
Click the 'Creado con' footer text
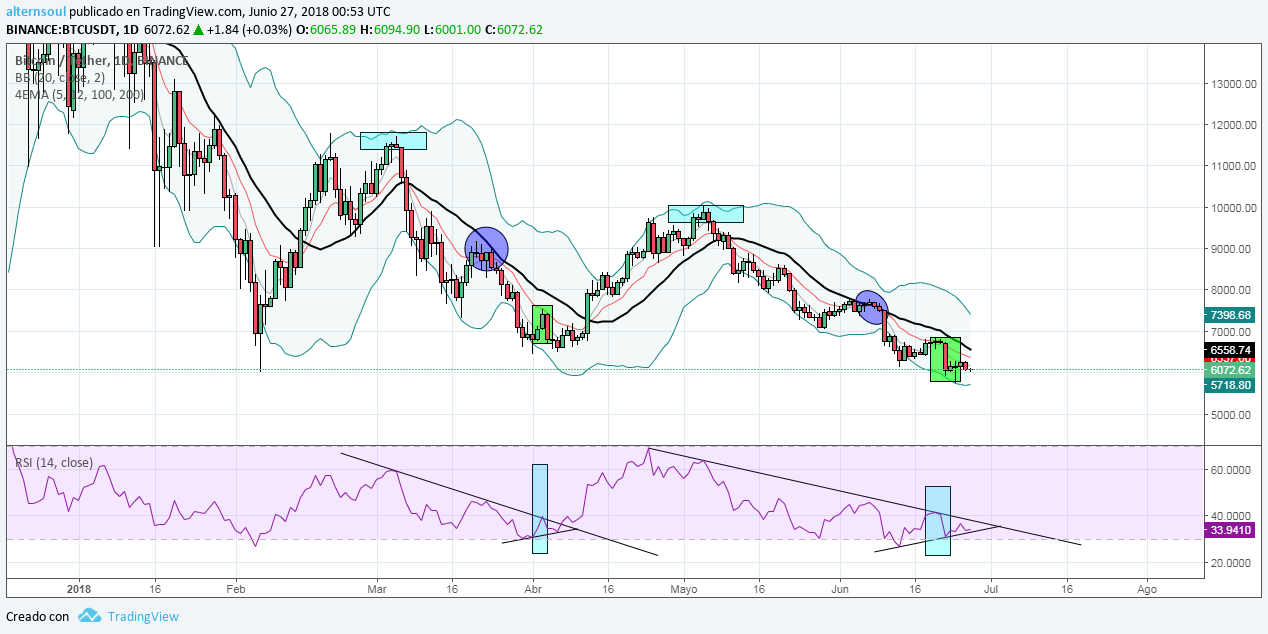(38, 617)
